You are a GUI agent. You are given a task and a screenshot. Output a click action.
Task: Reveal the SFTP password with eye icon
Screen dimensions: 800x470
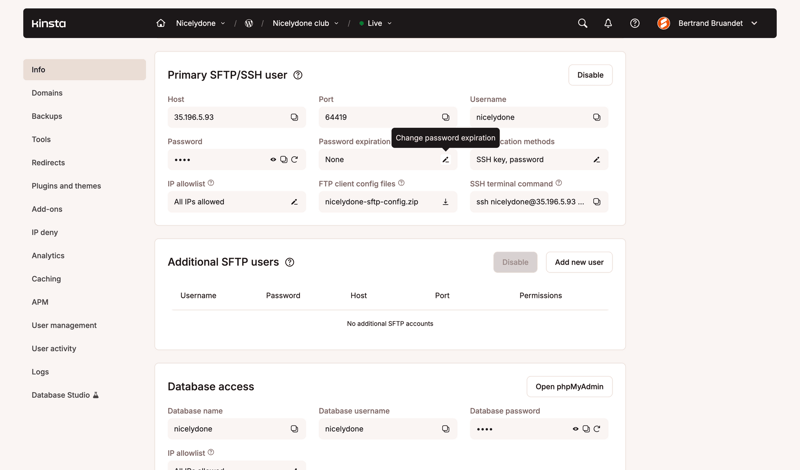click(x=273, y=160)
